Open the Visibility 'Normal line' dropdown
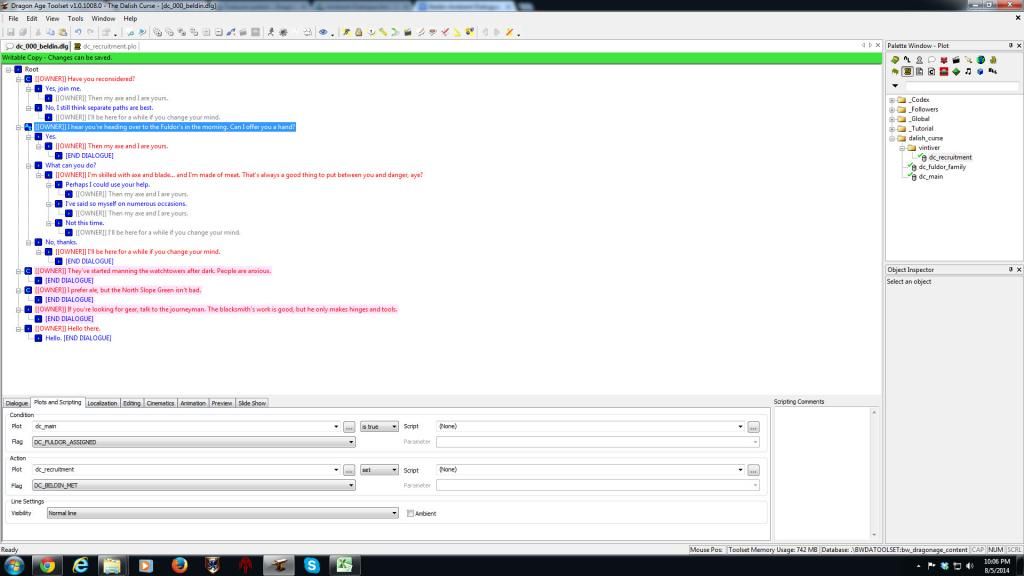Viewport: 1024px width, 576px height. tap(395, 514)
